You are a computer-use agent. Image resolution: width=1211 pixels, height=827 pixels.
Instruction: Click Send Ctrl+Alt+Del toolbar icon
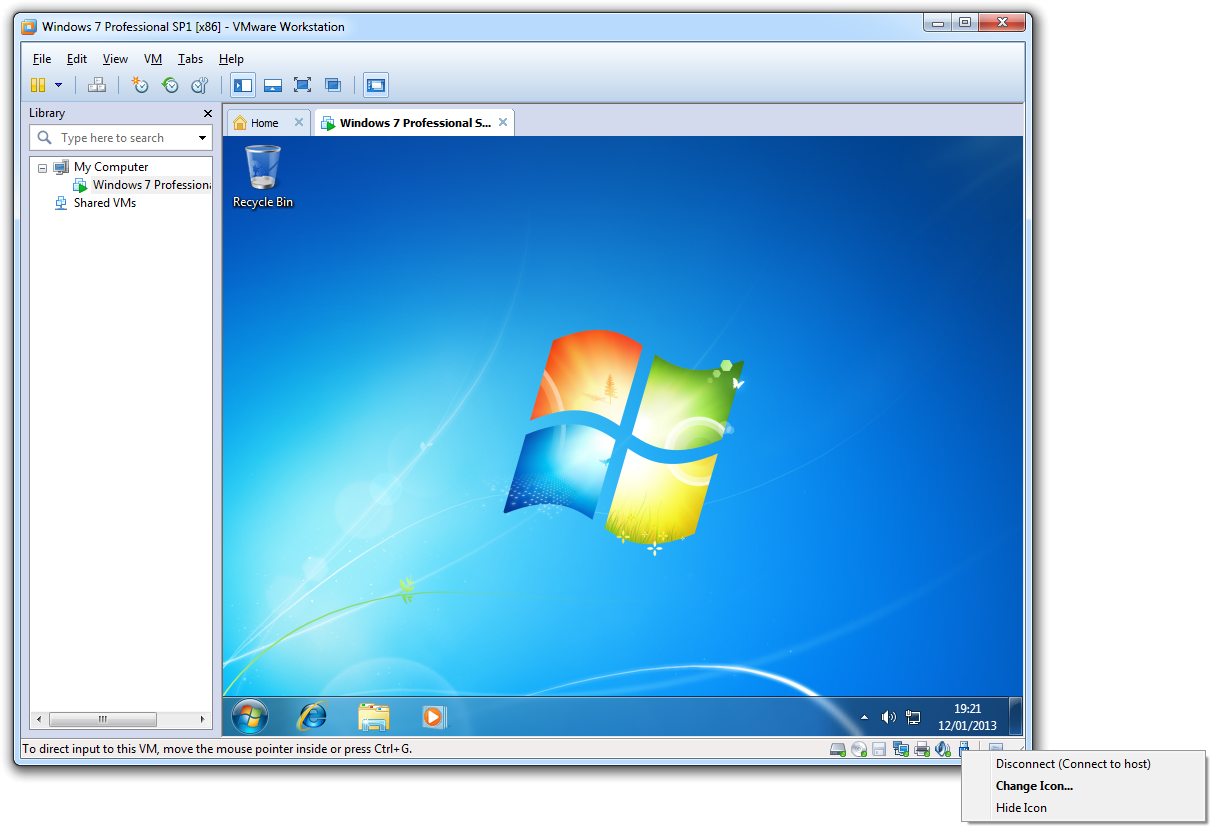click(97, 86)
